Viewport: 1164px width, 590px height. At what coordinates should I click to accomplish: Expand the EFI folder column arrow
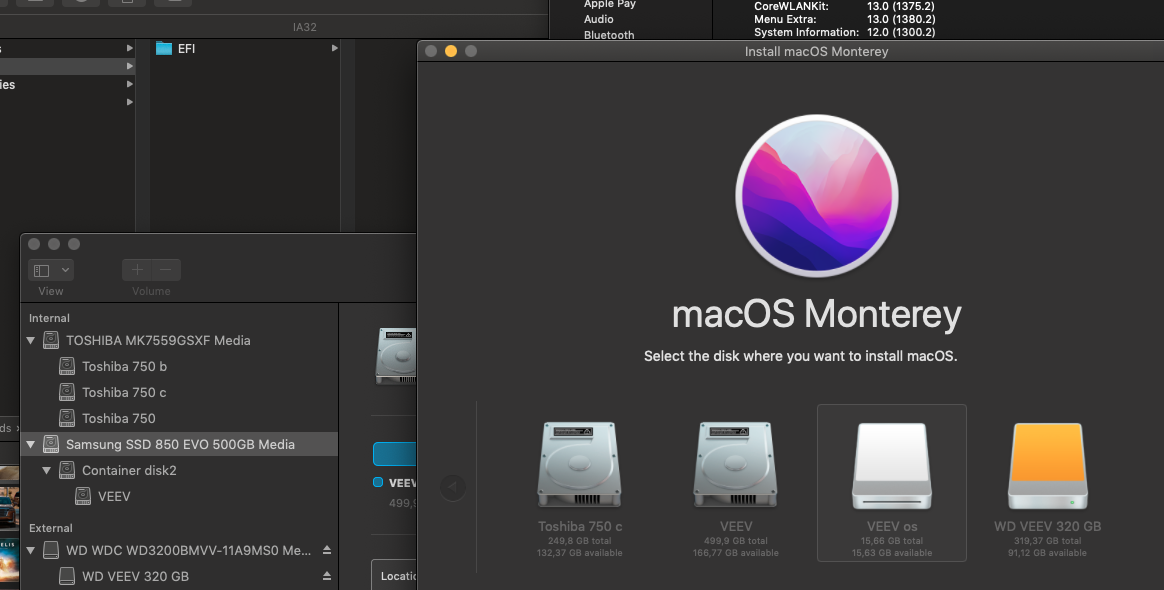[x=334, y=48]
